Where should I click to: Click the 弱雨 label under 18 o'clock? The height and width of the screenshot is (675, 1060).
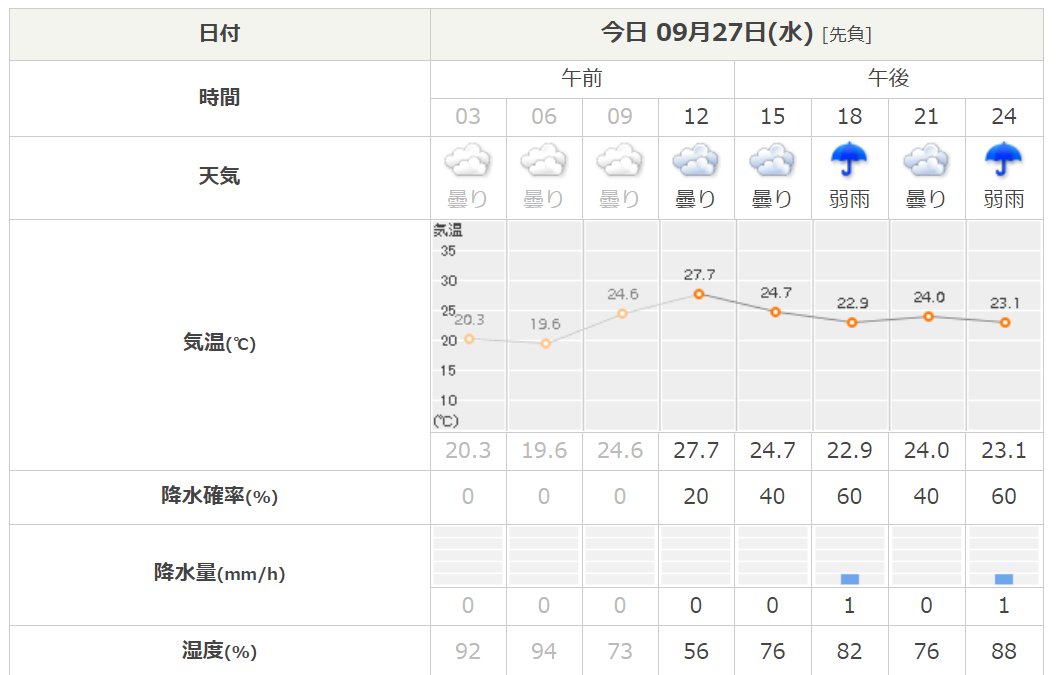pos(850,199)
